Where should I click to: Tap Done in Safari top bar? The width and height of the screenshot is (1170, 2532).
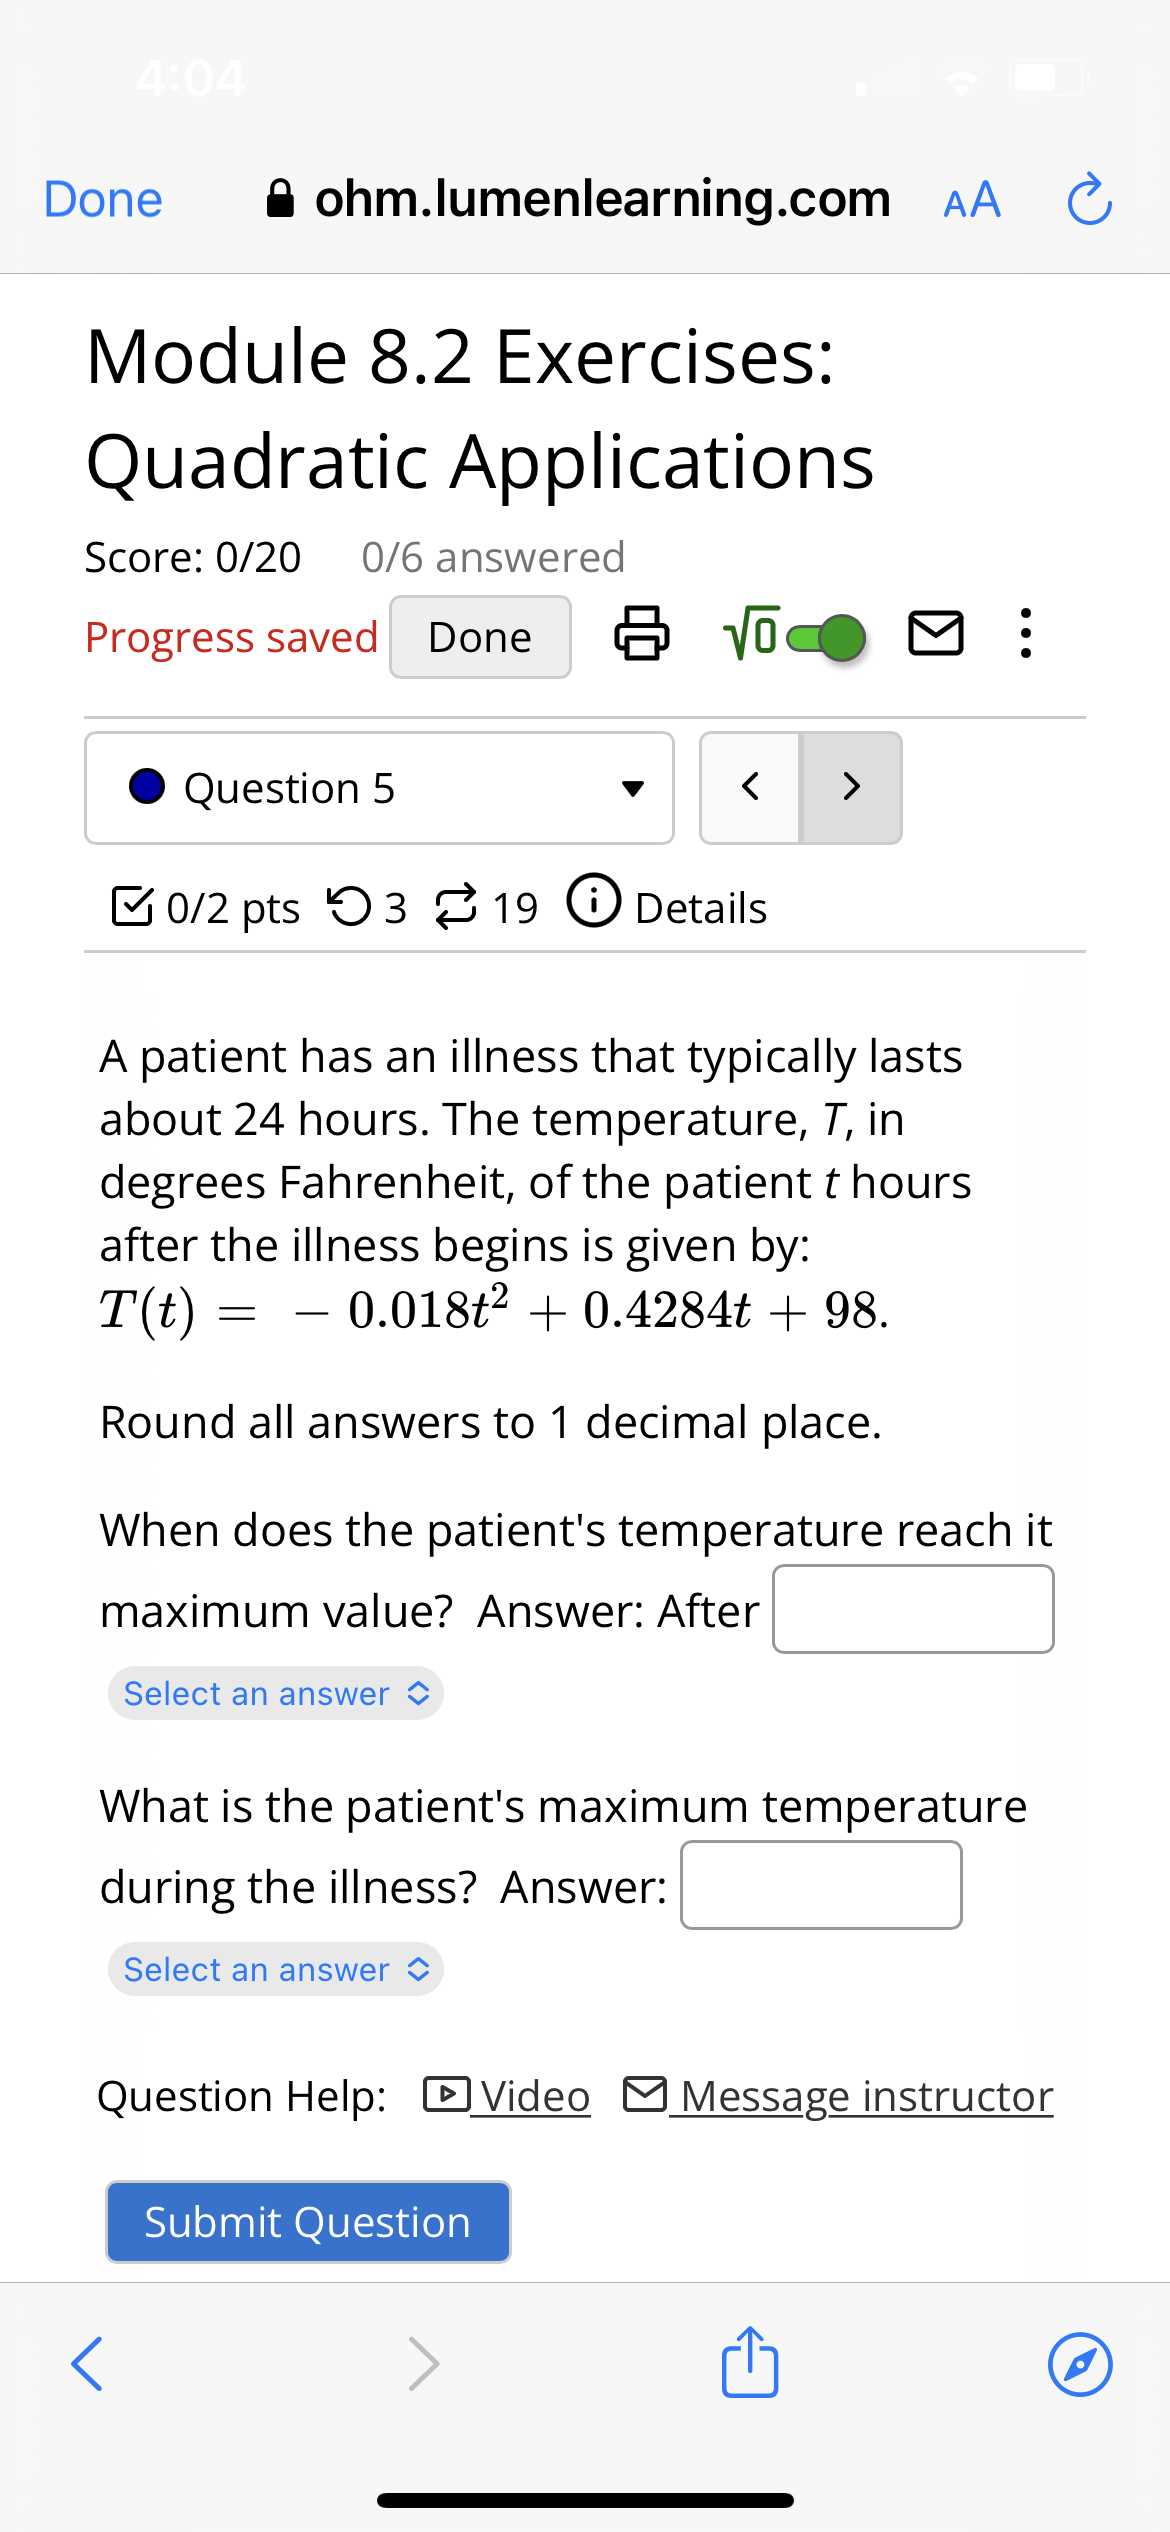tap(100, 199)
